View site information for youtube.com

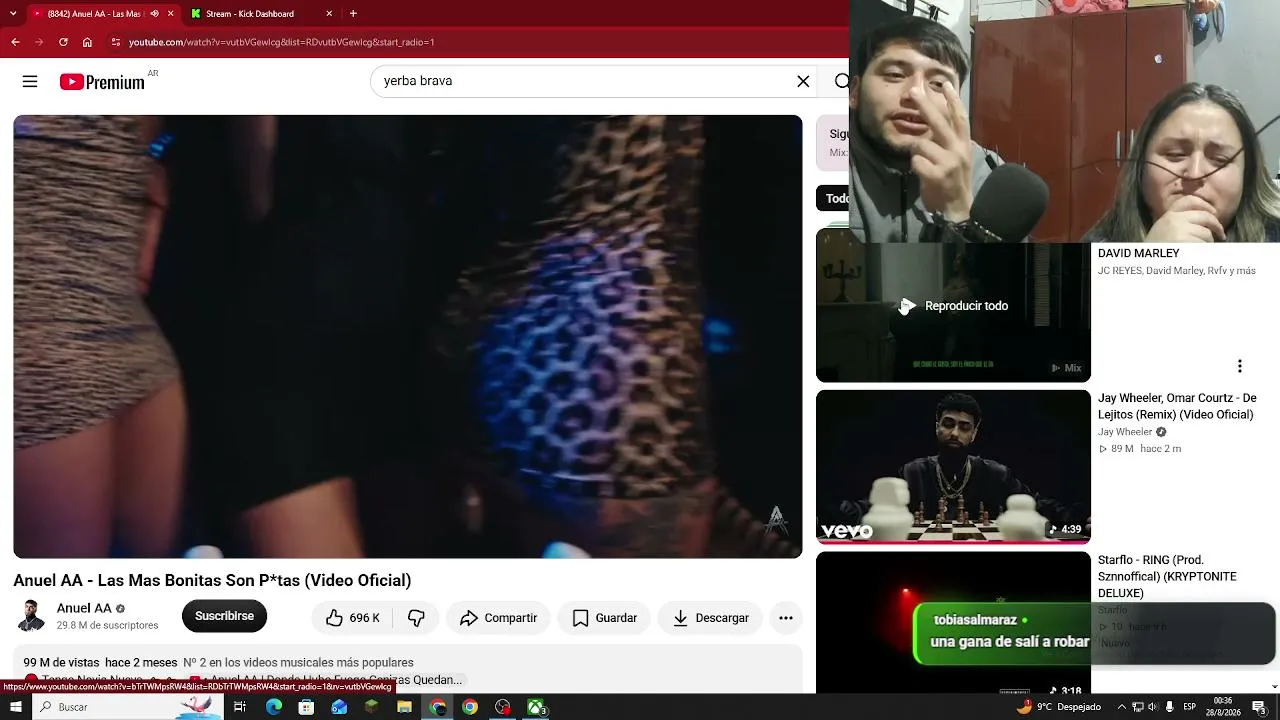pyautogui.click(x=116, y=42)
